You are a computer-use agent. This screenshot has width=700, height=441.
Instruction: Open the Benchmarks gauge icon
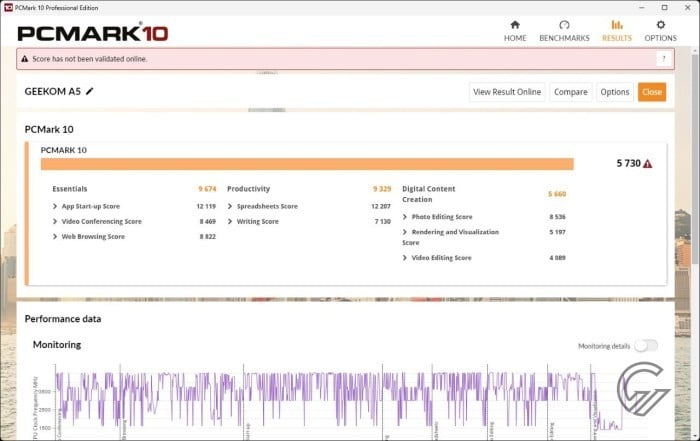tap(564, 25)
